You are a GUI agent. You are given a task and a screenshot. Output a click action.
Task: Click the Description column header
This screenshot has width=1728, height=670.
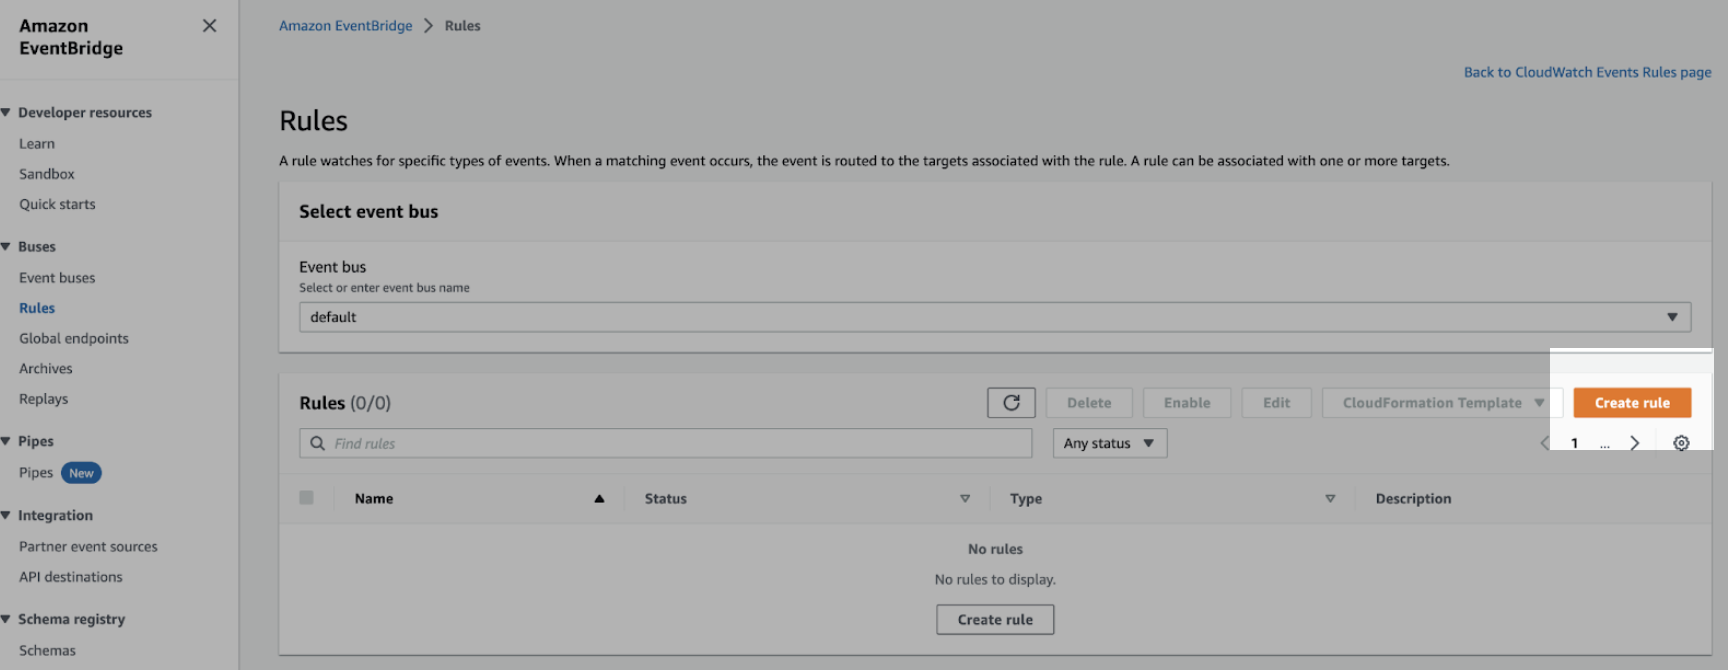tap(1413, 499)
